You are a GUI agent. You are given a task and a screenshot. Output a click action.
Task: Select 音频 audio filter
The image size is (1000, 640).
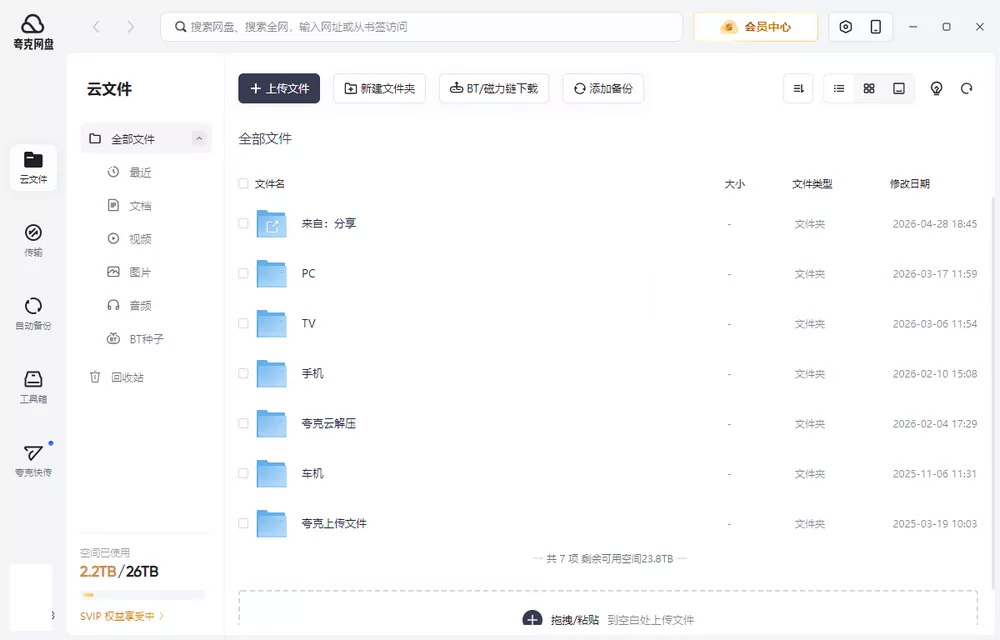click(x=129, y=305)
